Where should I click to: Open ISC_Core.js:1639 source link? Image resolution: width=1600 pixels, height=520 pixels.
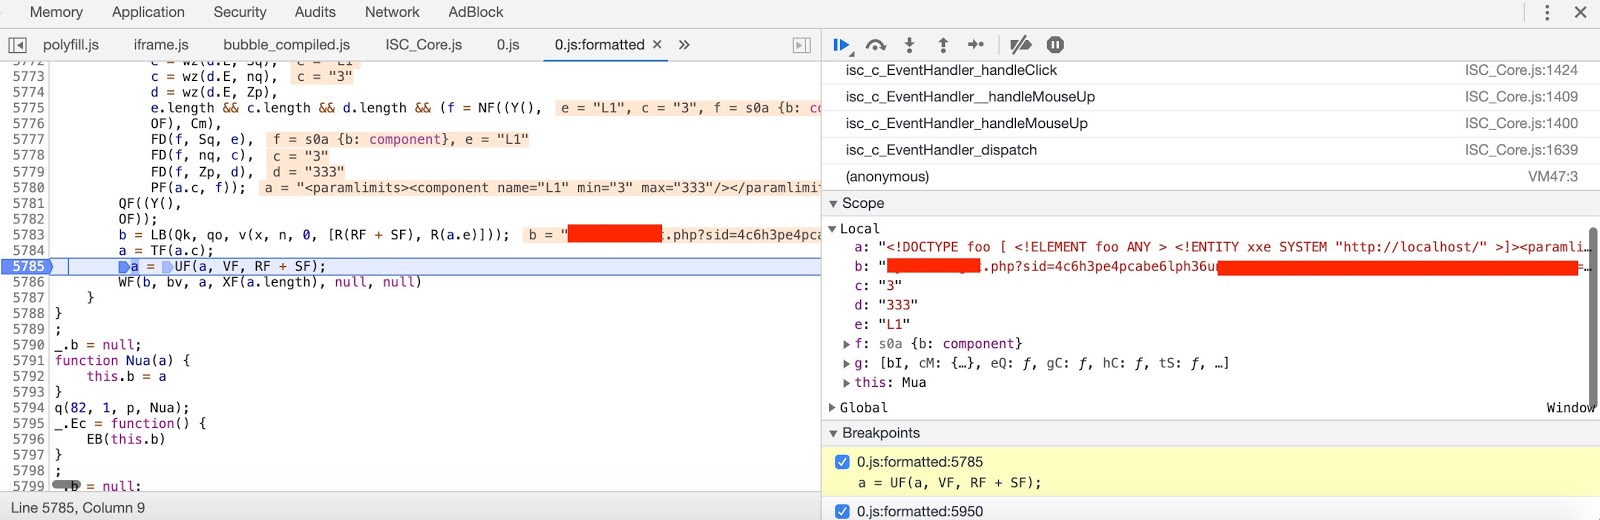click(1521, 150)
